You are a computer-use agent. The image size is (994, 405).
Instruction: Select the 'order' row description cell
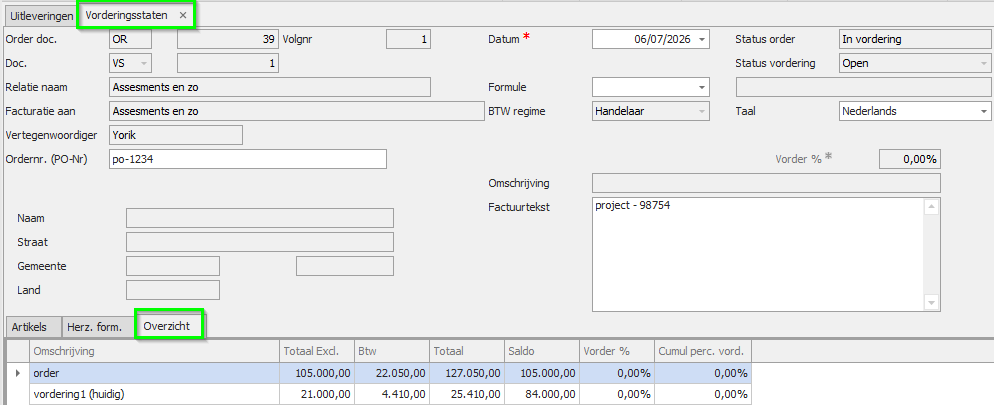click(154, 374)
